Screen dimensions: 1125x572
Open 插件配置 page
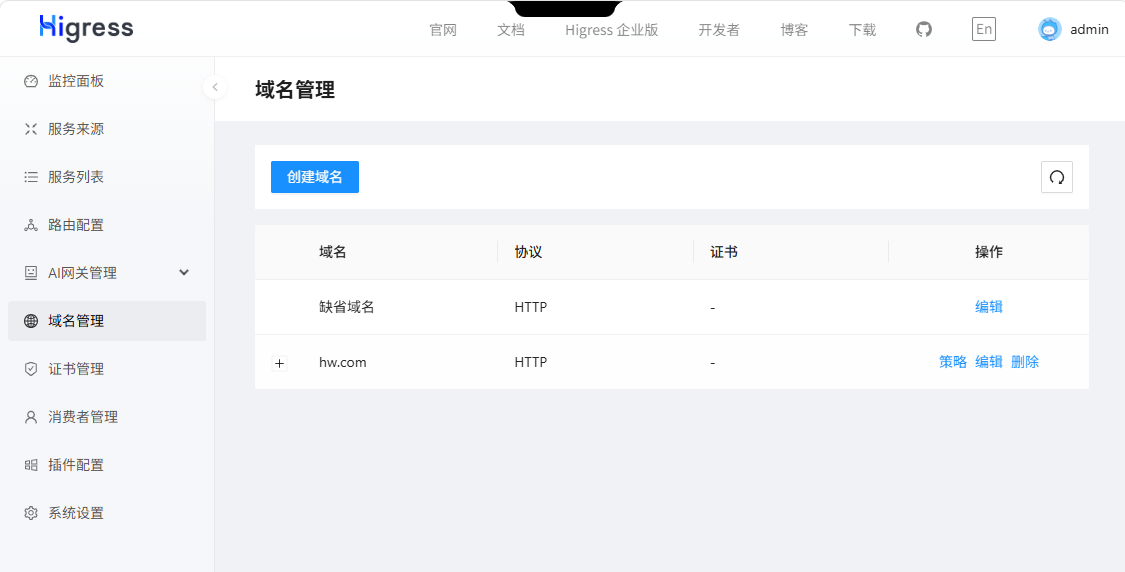click(107, 465)
